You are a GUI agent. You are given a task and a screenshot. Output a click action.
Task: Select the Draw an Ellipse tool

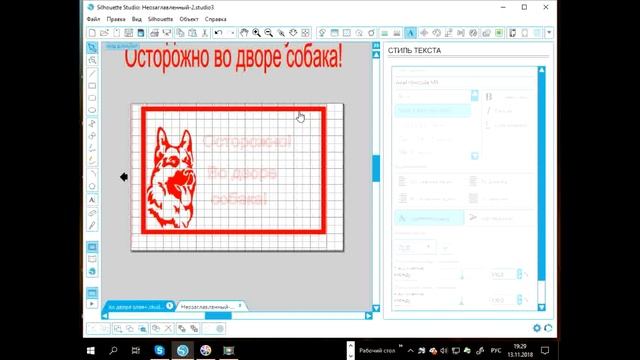point(92,110)
